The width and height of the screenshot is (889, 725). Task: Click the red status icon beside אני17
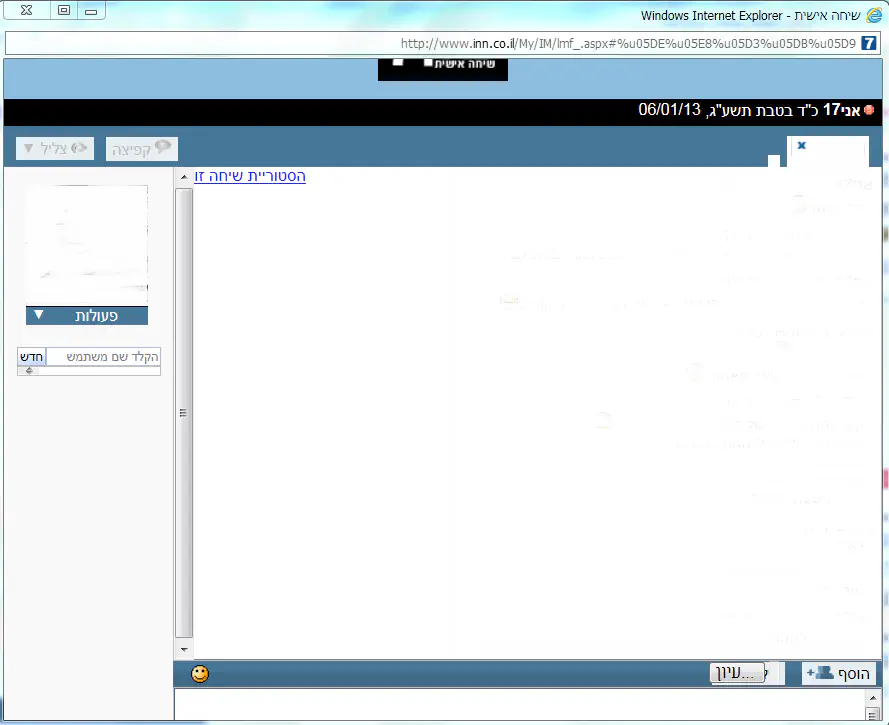869,110
